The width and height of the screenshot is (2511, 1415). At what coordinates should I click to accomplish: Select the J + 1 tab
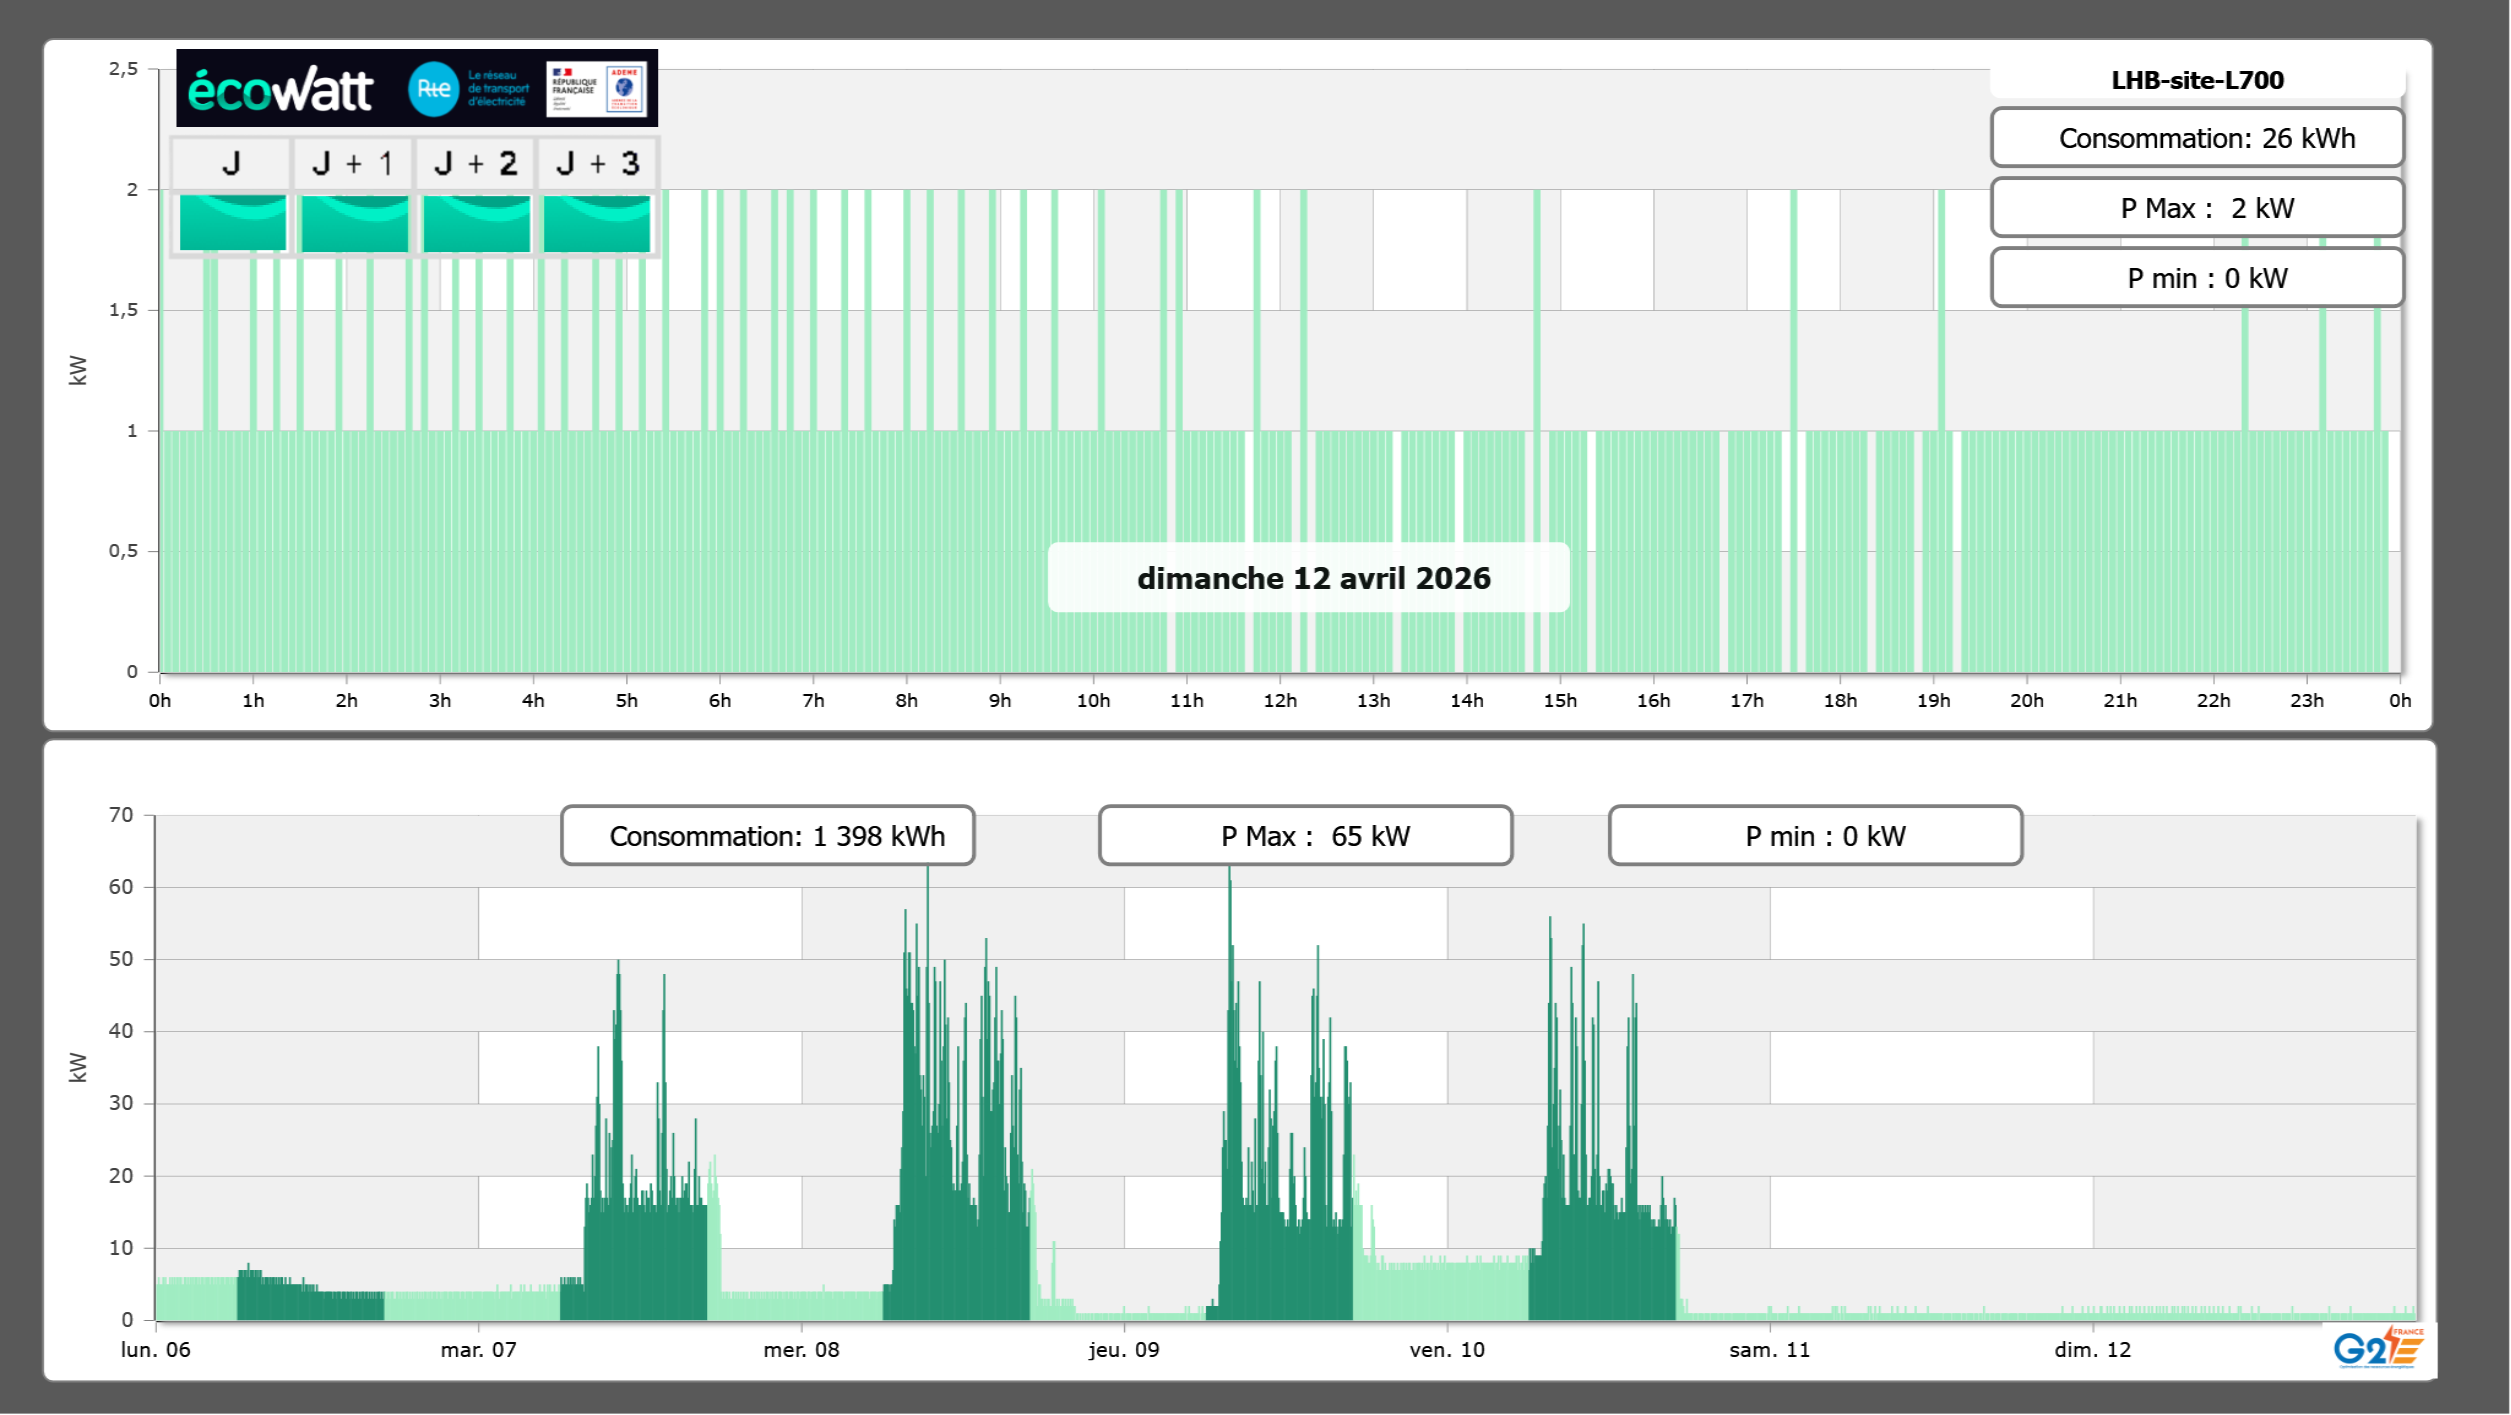(353, 163)
